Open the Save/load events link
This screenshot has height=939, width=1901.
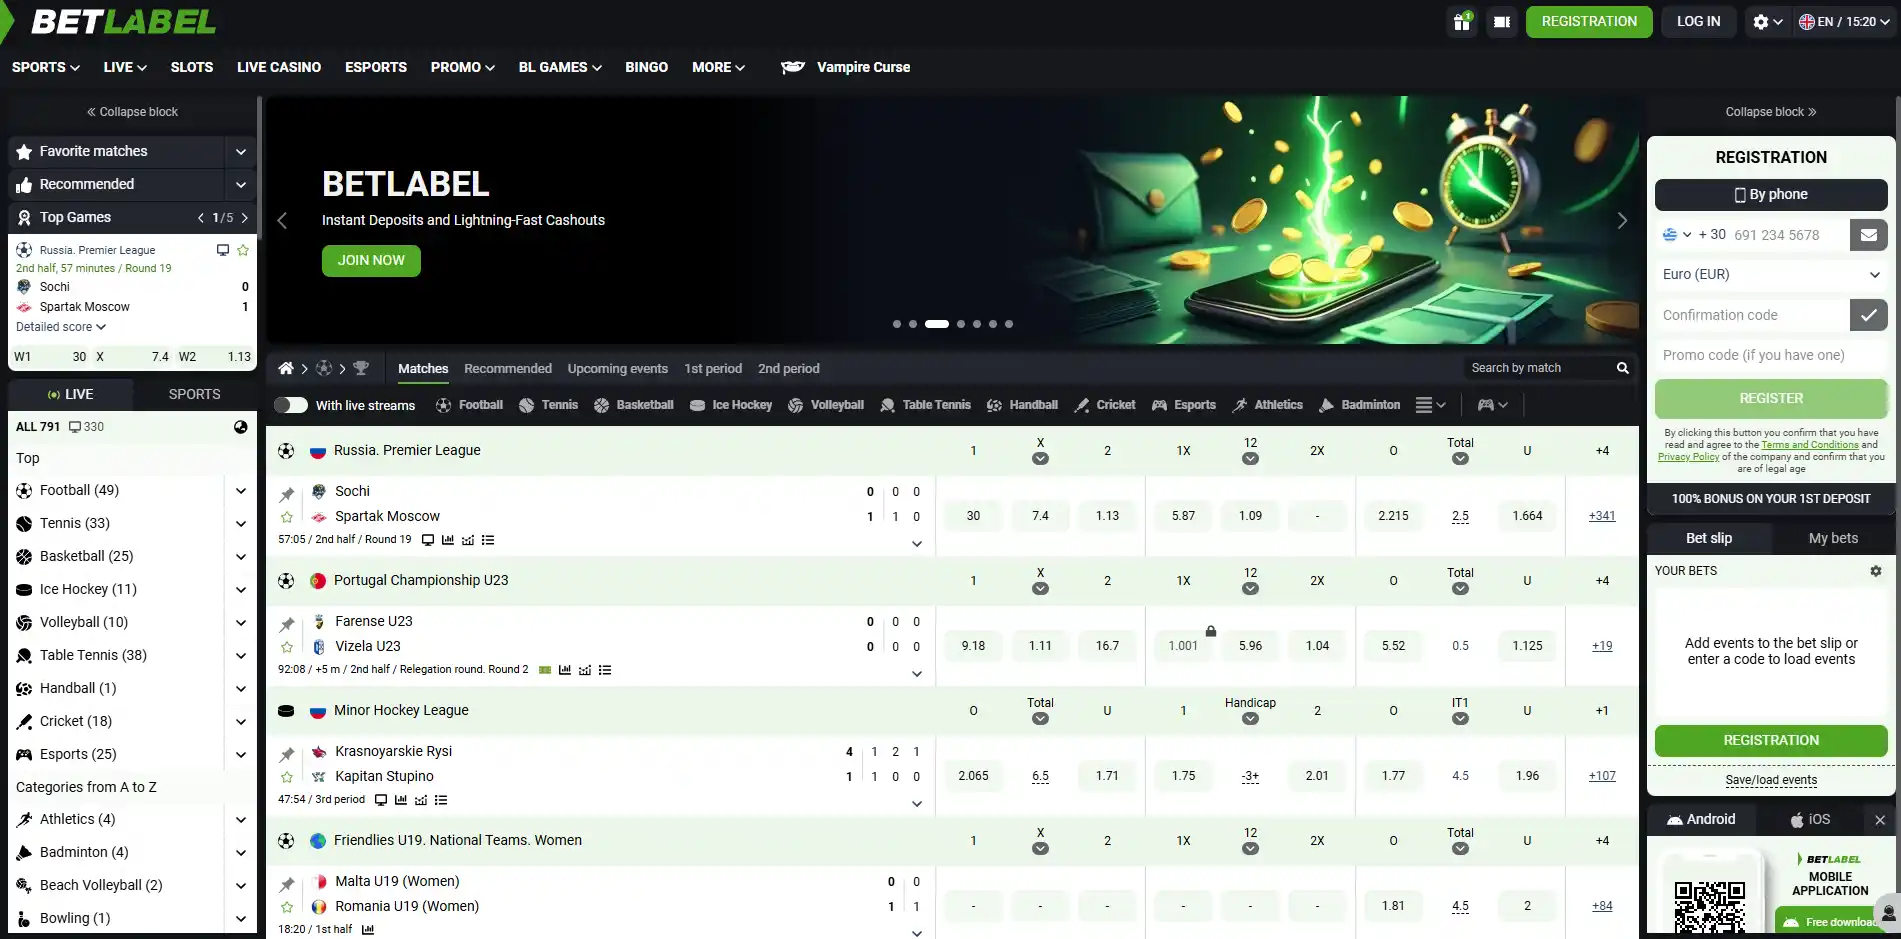click(1771, 780)
